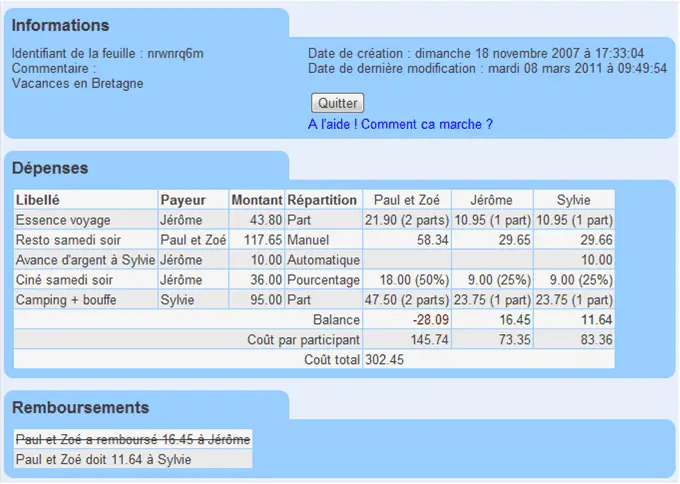
Task: Click the Répartition column header
Action: click(323, 200)
